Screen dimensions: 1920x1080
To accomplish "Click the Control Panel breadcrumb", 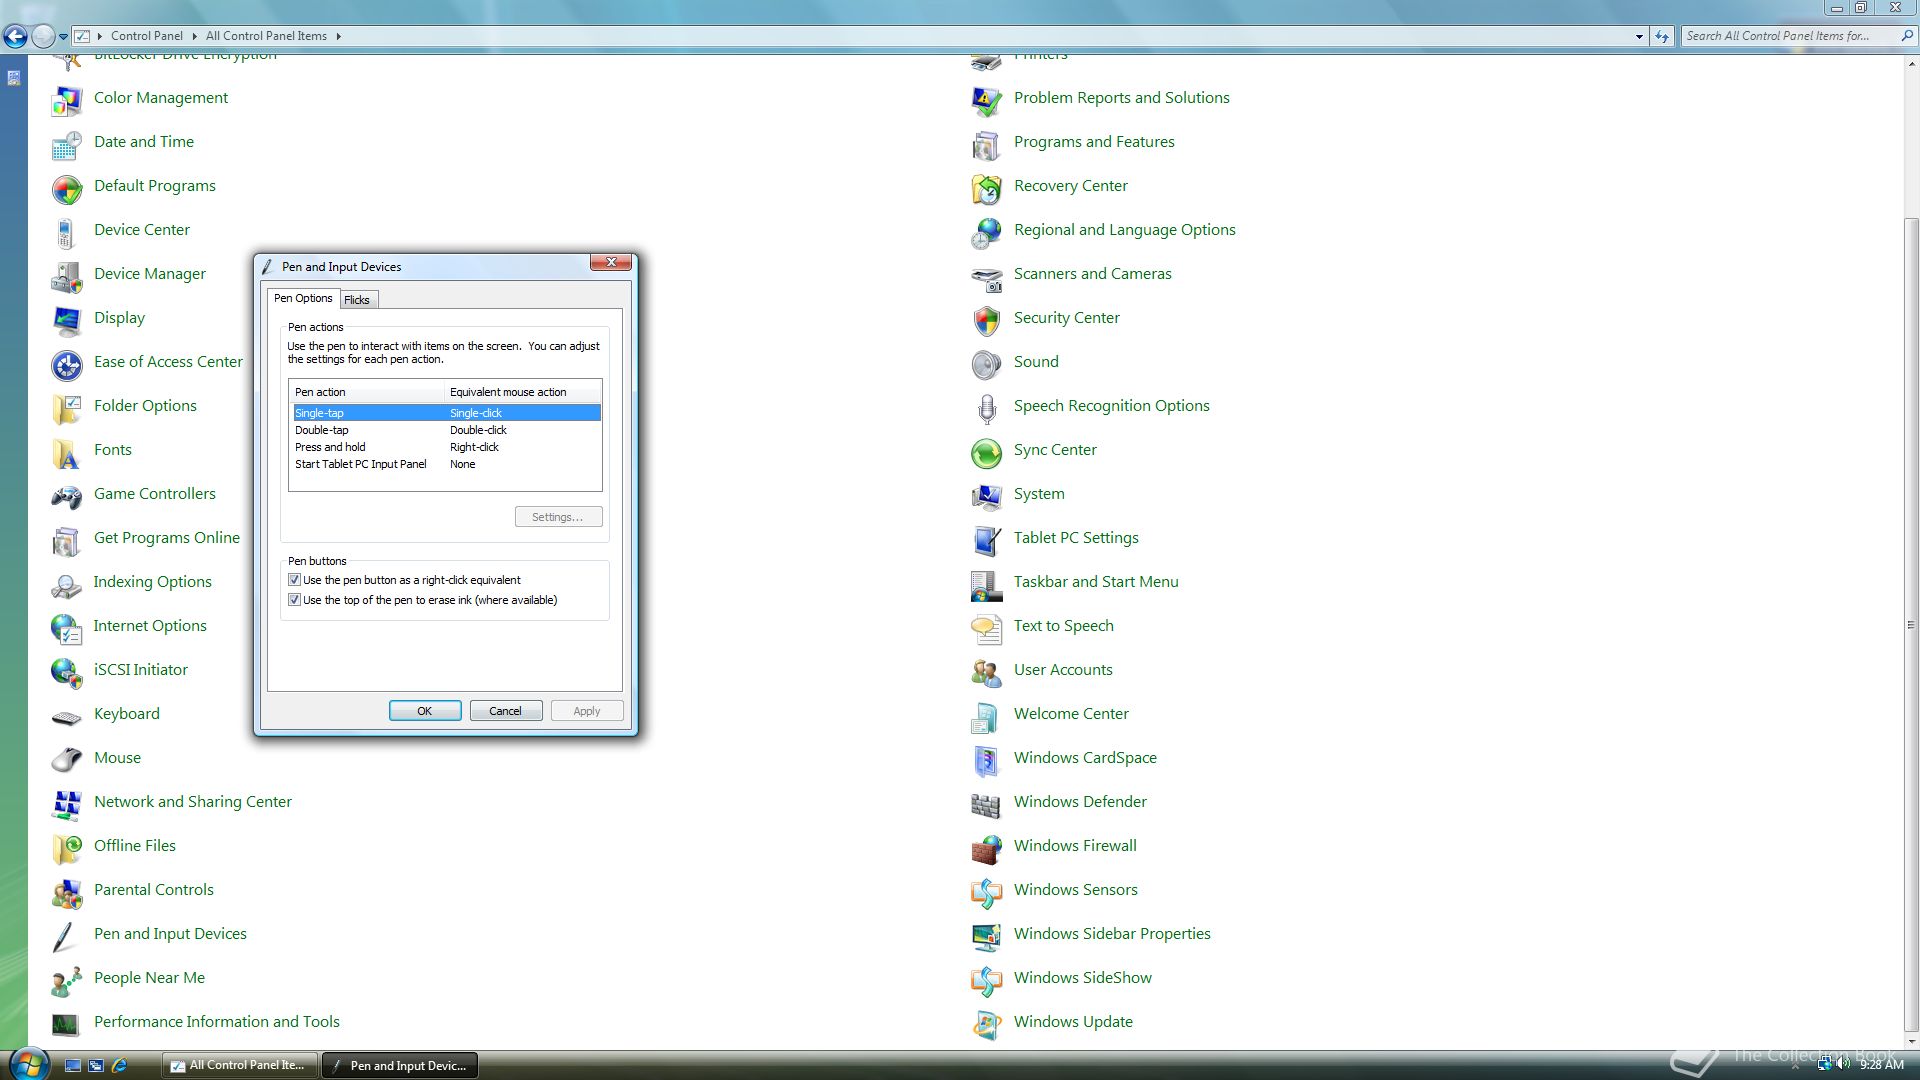I will pyautogui.click(x=147, y=36).
